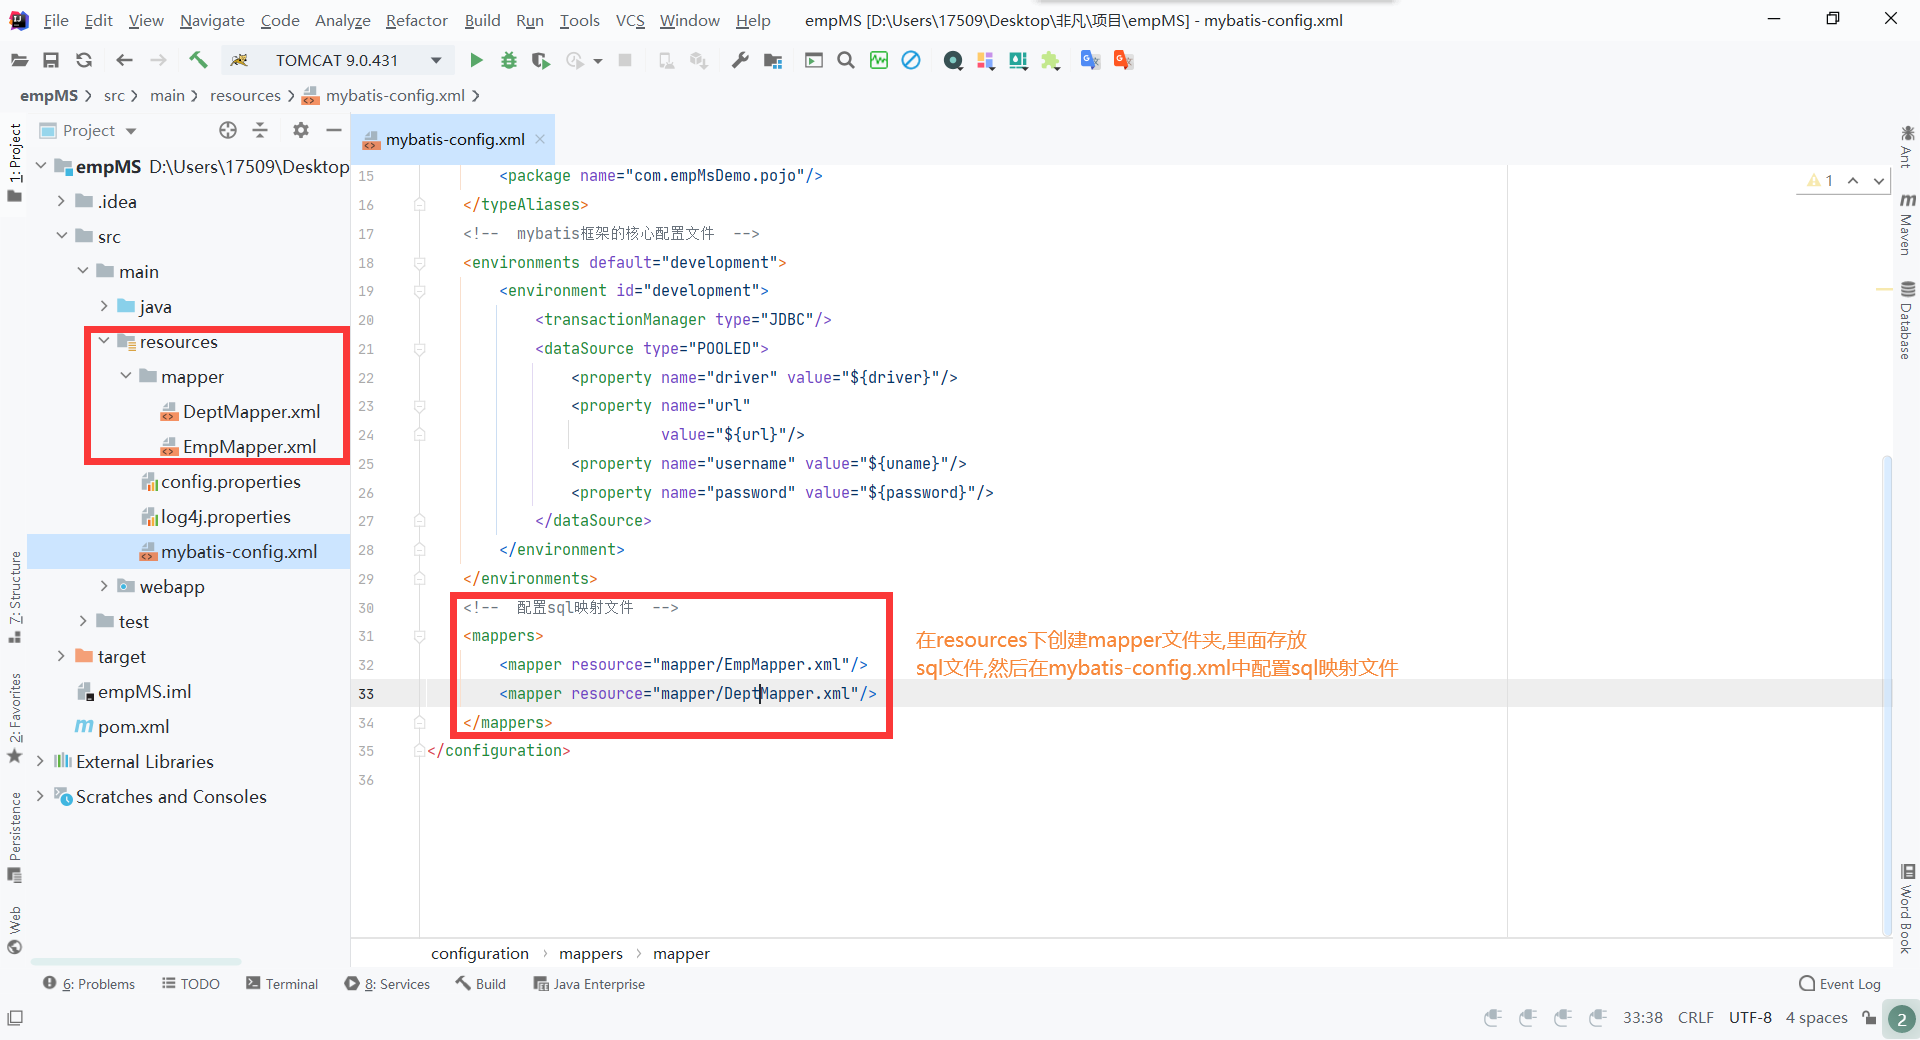The image size is (1920, 1040).
Task: Go to next highlighted error arrow
Action: coord(1879,180)
